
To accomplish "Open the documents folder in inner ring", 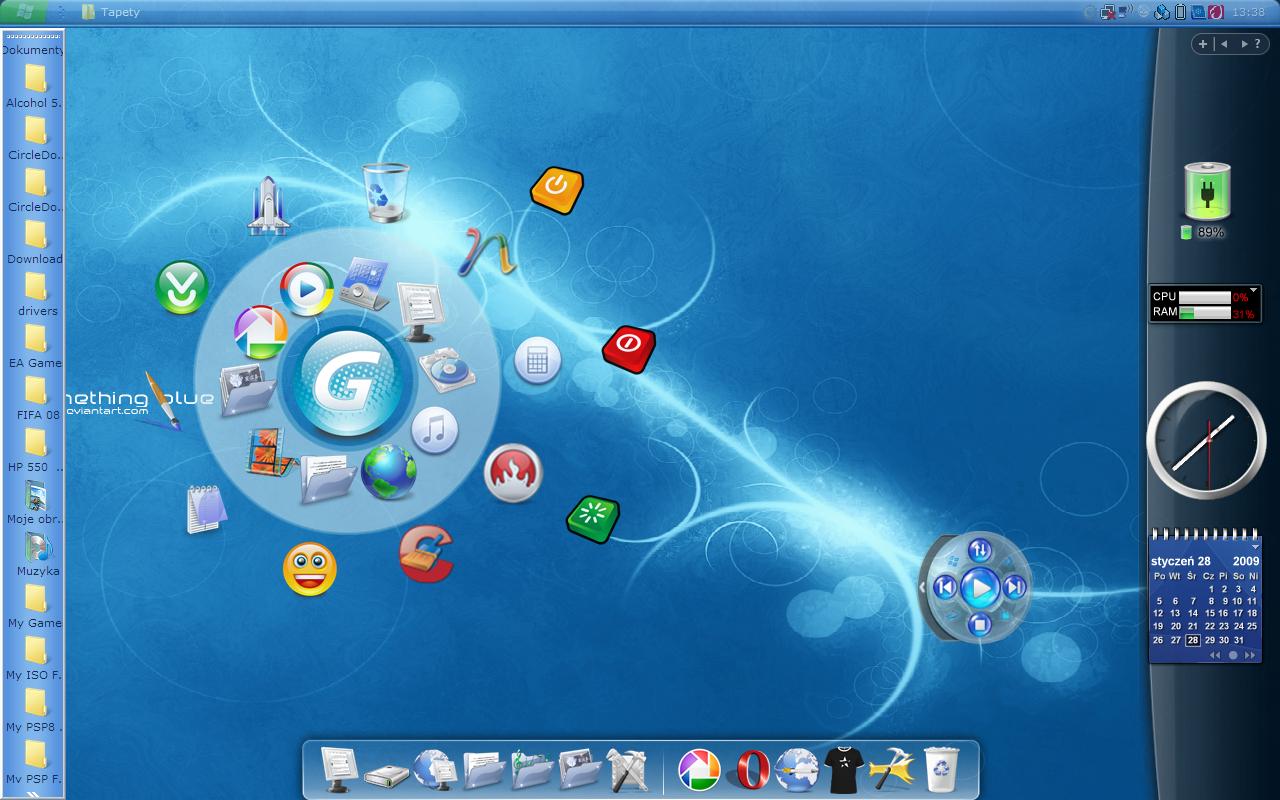I will coord(327,478).
